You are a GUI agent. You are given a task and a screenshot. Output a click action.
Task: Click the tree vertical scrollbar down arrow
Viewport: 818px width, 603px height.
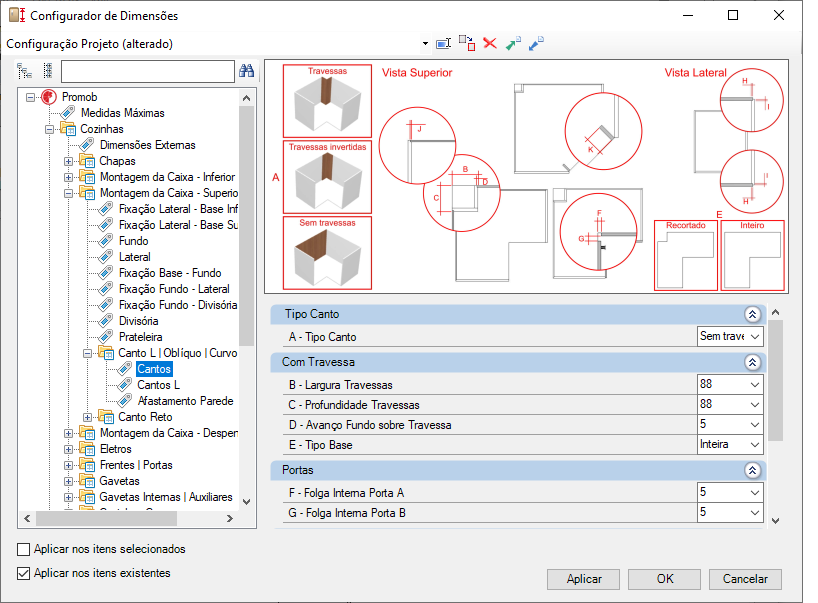click(x=247, y=502)
